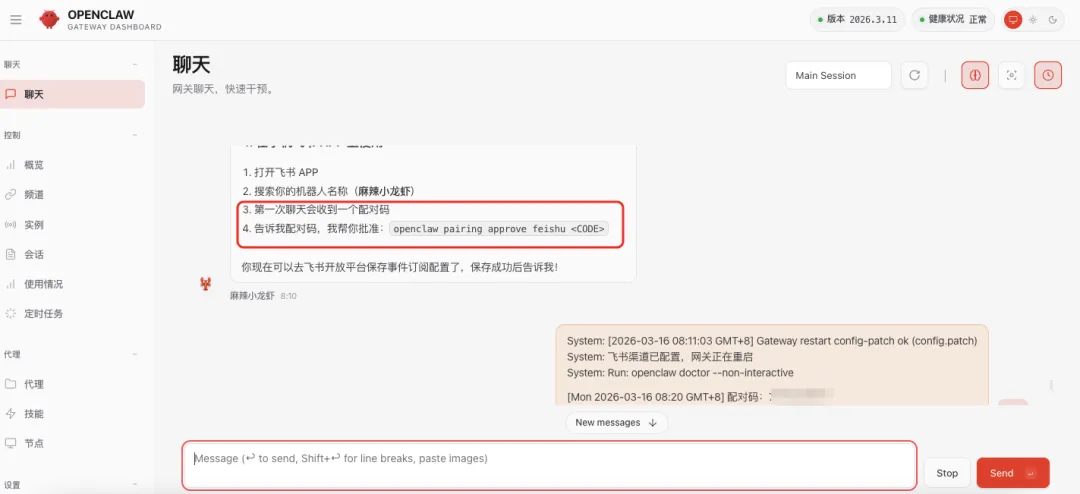Viewport: 1080px width, 494px height.
Task: Open the hamburger navigation menu
Action: pyautogui.click(x=16, y=19)
